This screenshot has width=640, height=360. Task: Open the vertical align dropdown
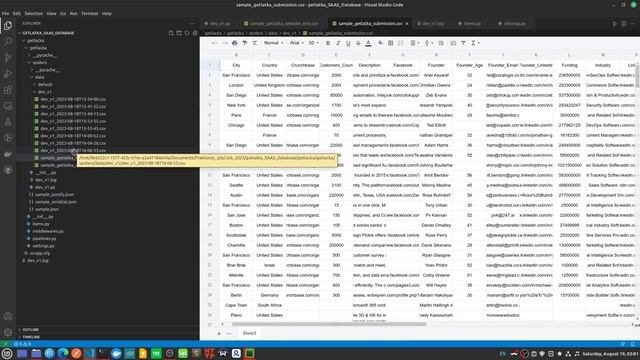429,43
